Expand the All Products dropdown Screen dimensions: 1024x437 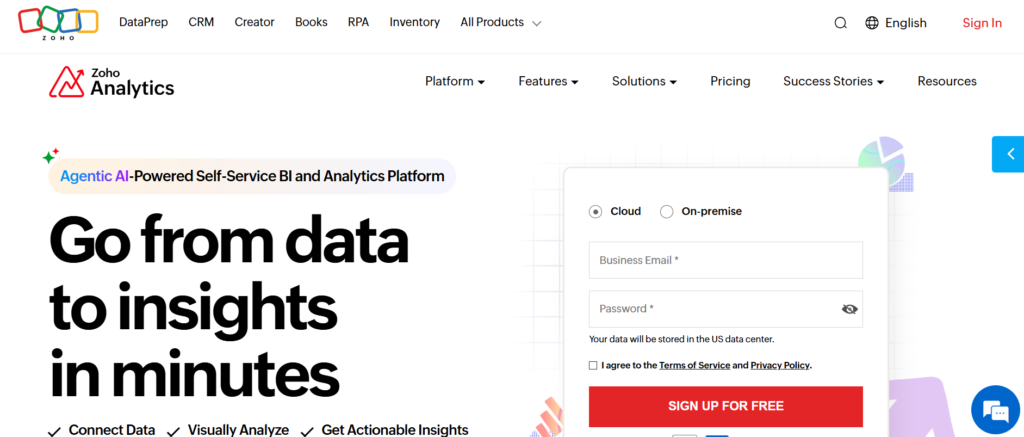point(501,23)
